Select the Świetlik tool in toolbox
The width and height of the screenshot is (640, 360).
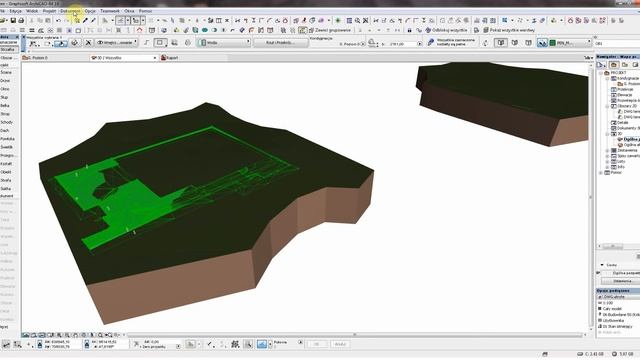(x=7, y=147)
